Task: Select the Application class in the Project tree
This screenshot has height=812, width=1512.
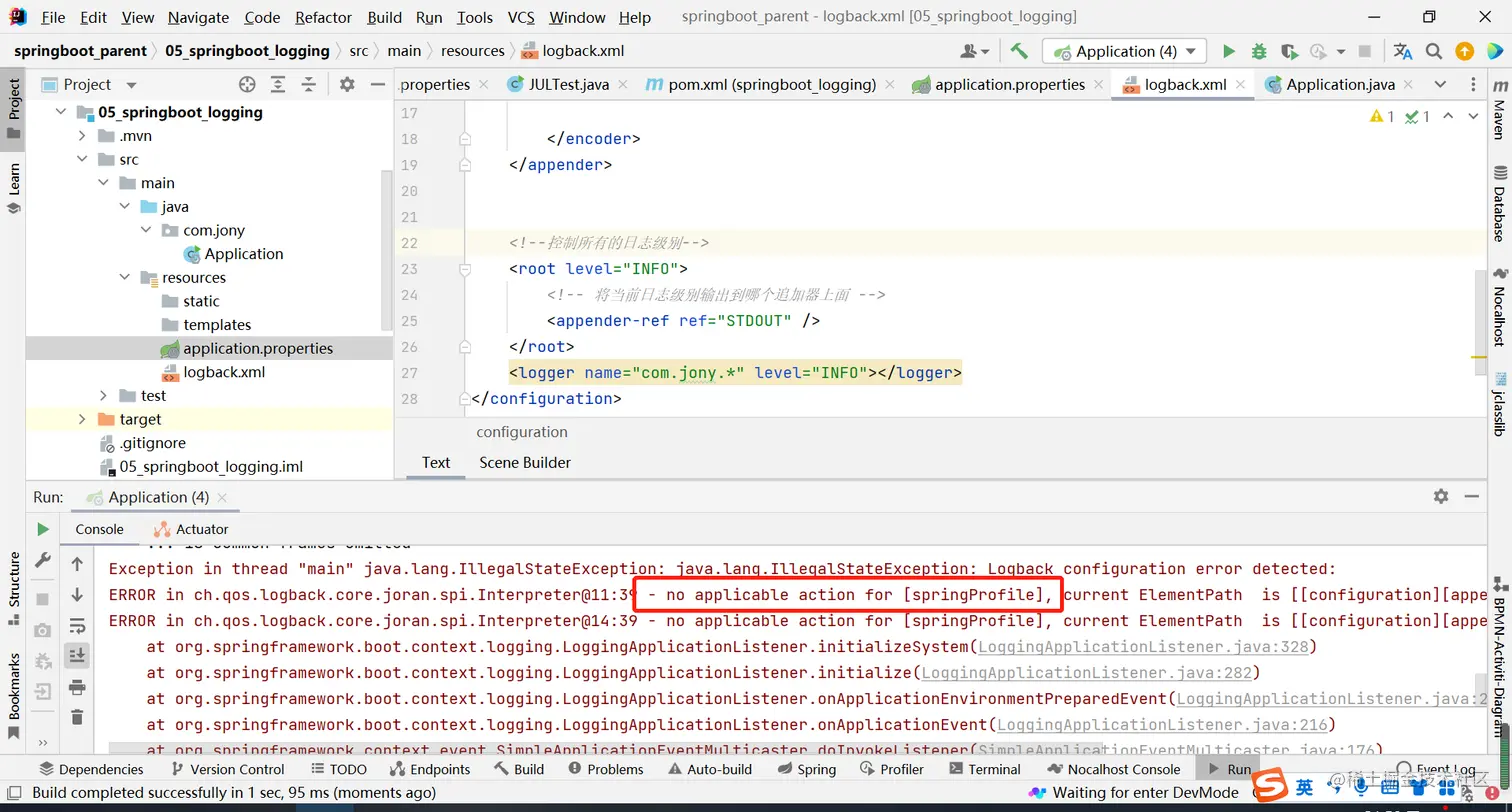Action: 244,254
